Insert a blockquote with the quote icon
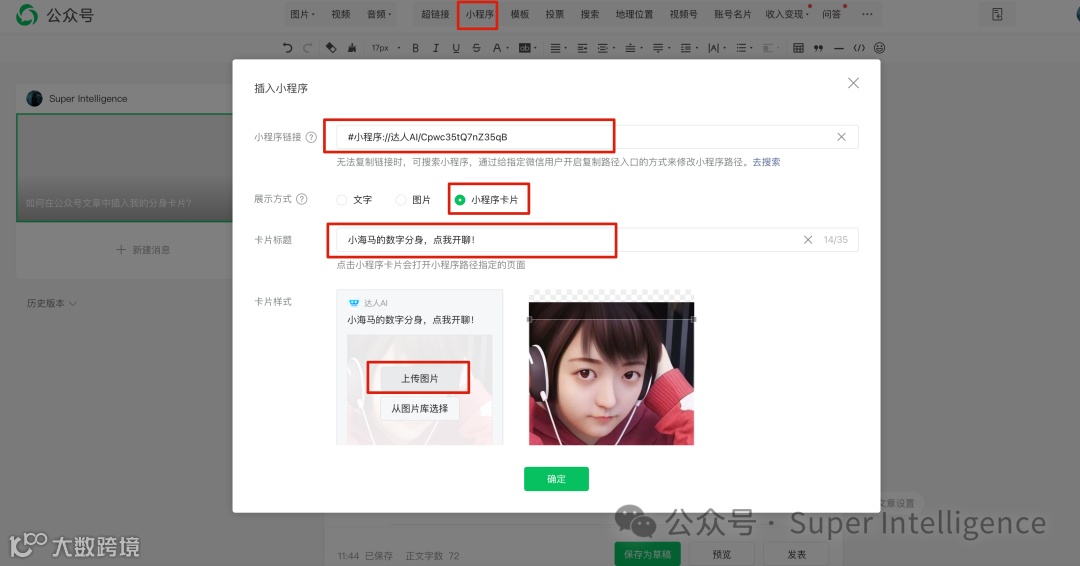This screenshot has height=566, width=1080. (818, 48)
